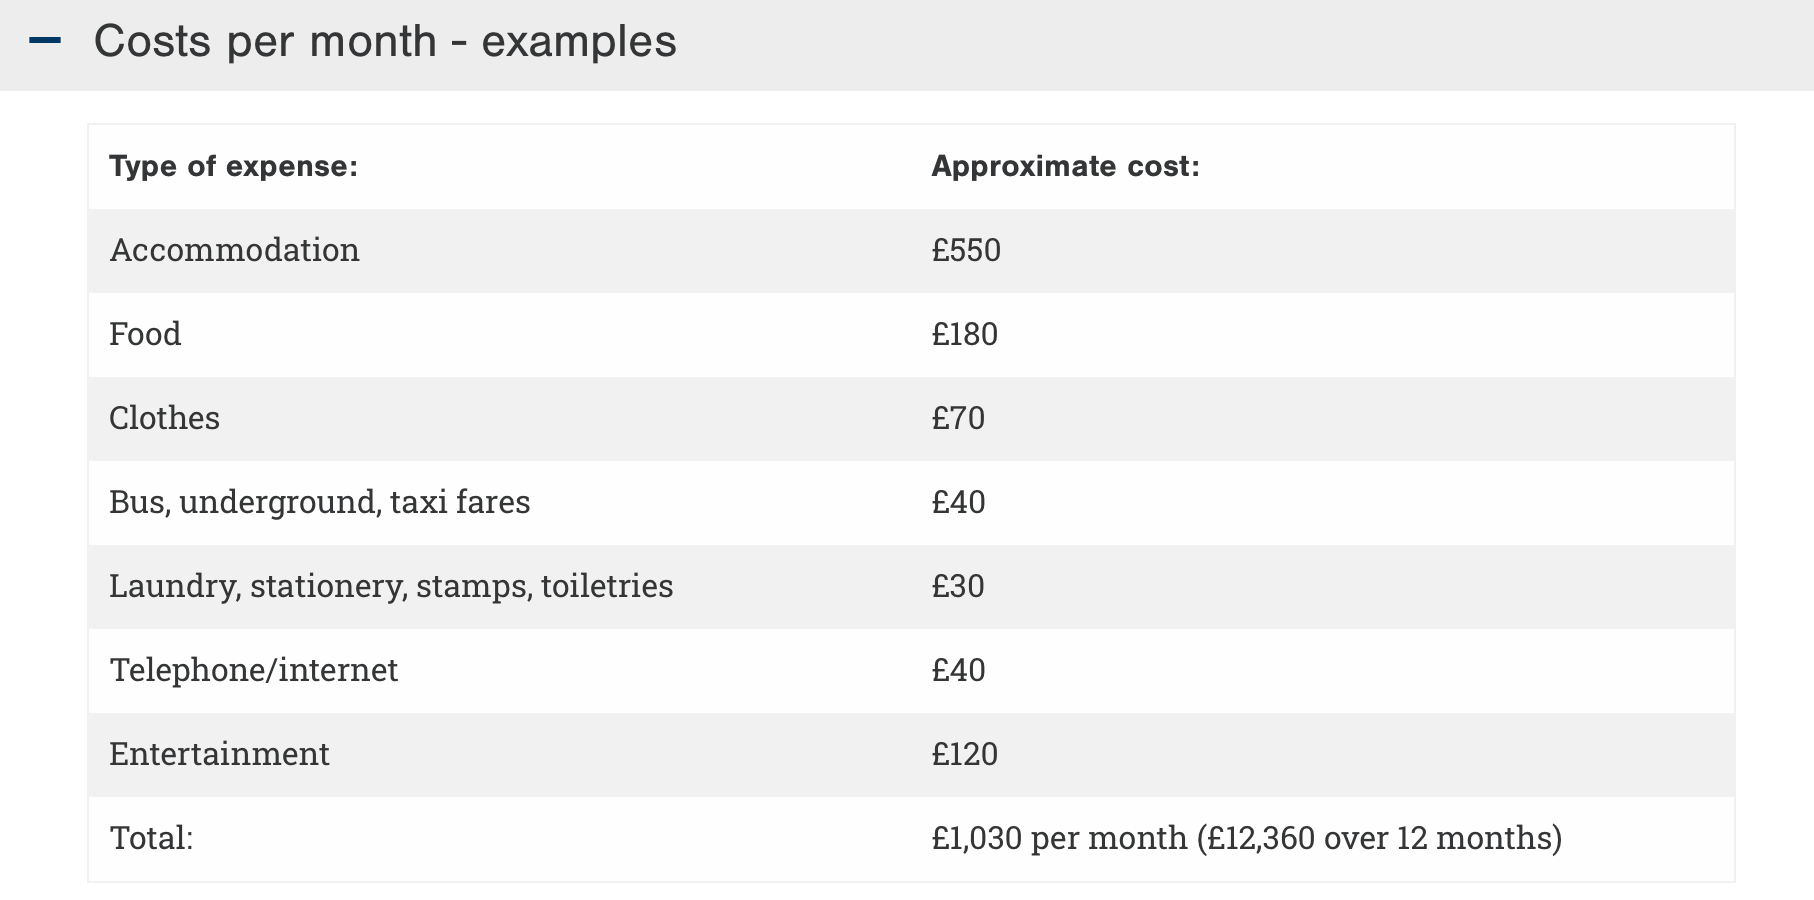Click the "Costs per month - examples" heading
Viewport: 1814px width, 900px height.
point(385,42)
